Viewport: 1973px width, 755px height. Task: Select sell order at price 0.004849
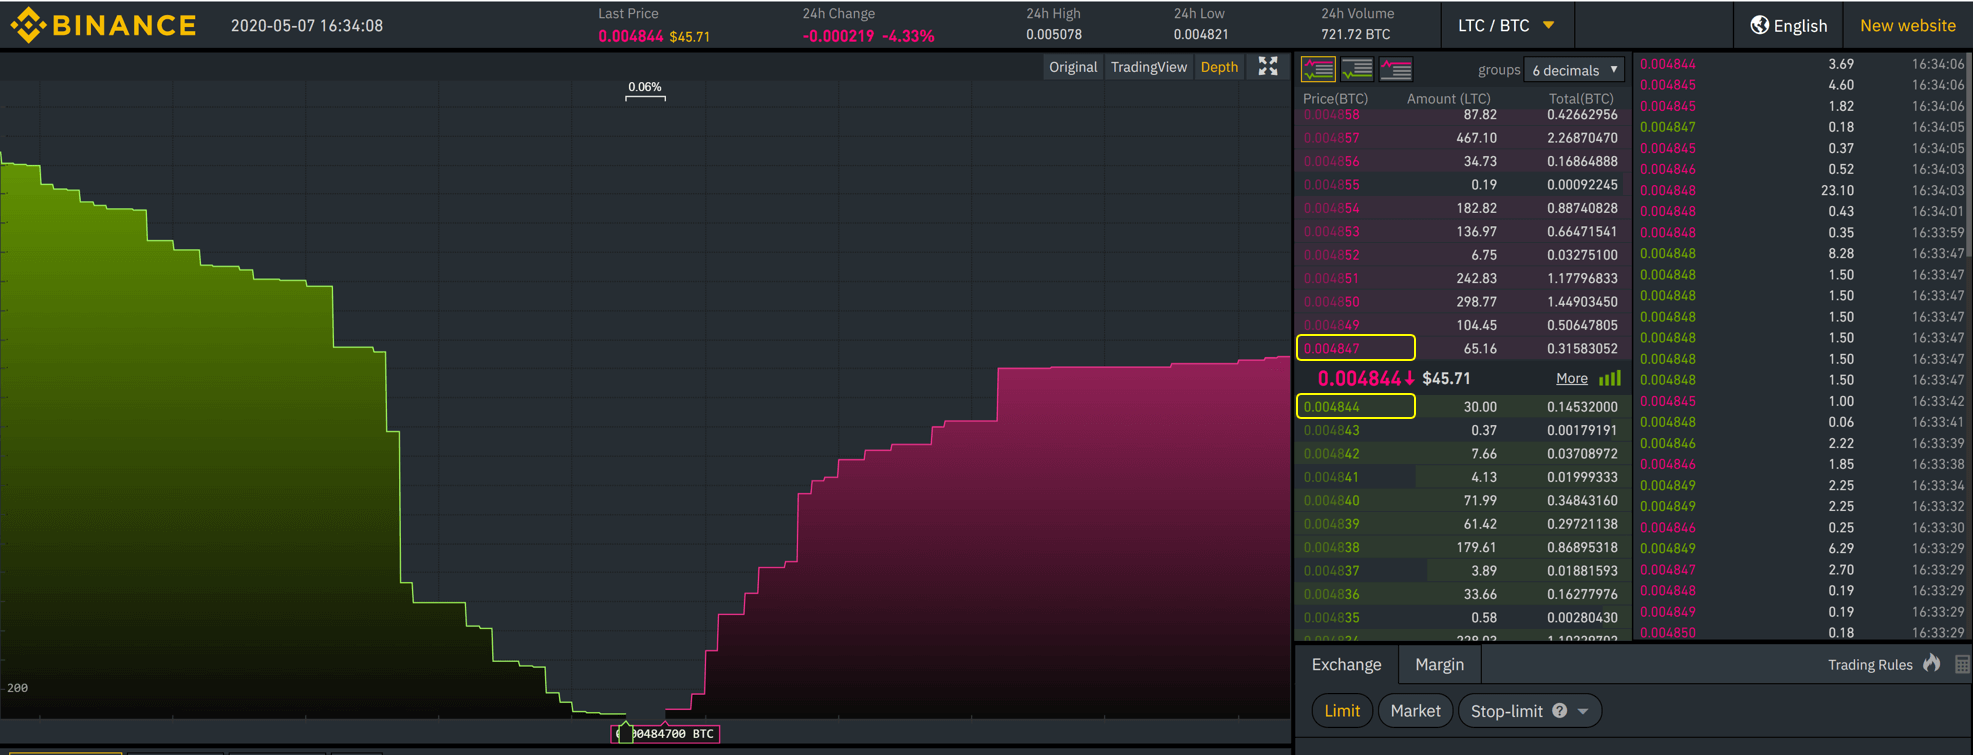[1463, 325]
